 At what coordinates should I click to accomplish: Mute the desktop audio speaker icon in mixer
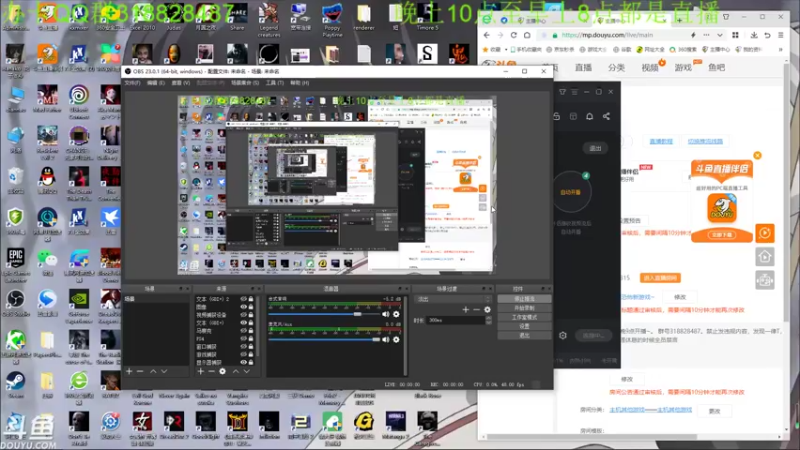click(x=386, y=314)
